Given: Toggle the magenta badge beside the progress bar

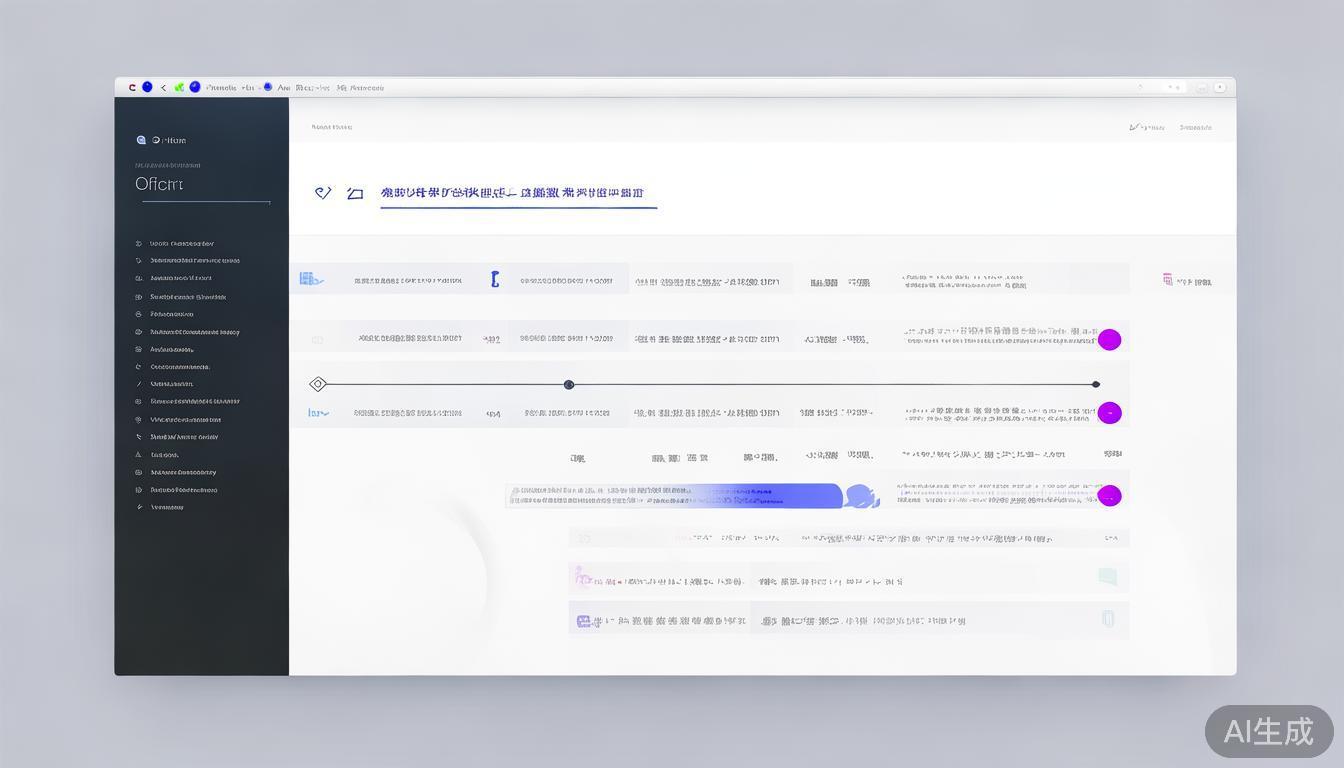Looking at the screenshot, I should (1110, 412).
